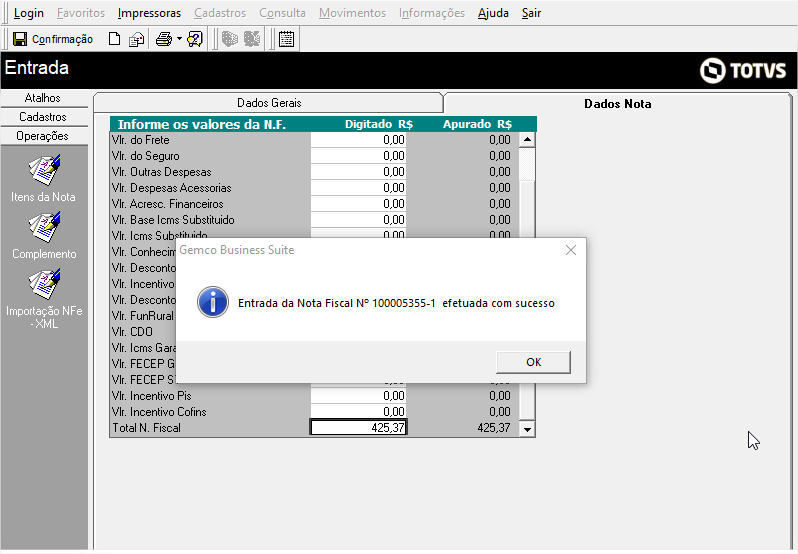
Task: Click Vlr. do Frete Digitado field
Action: [358, 140]
